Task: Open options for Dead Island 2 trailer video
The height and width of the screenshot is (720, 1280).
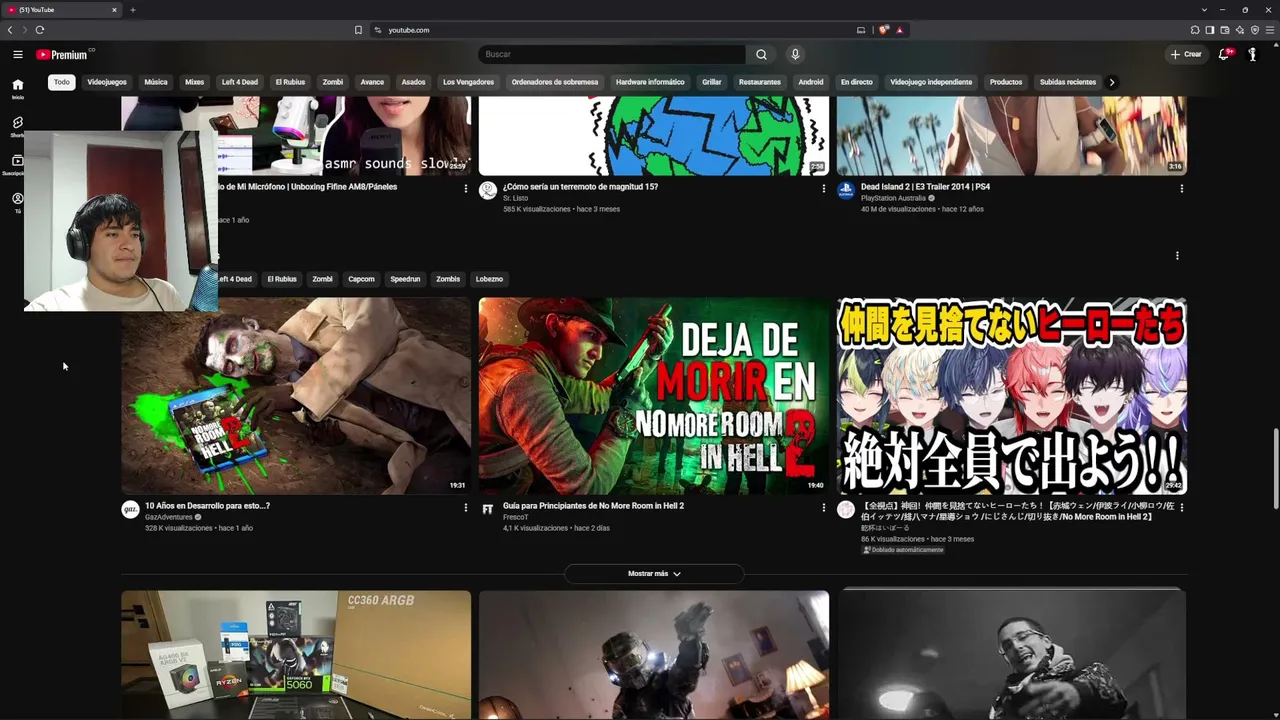Action: point(1182,188)
